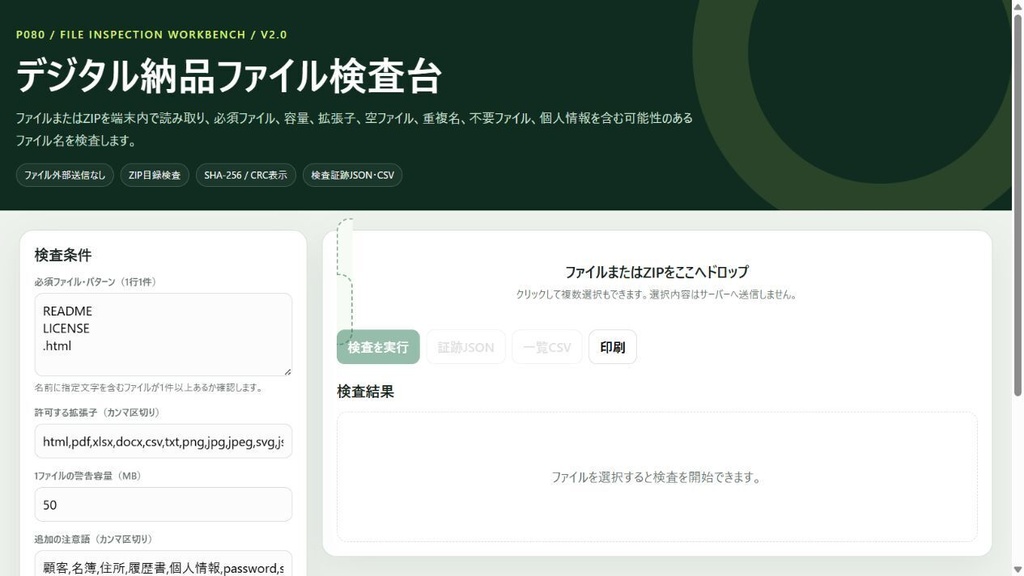Screen dimensions: 1024x576
Task: Click the 許可する拡張子 input field
Action: click(x=163, y=441)
